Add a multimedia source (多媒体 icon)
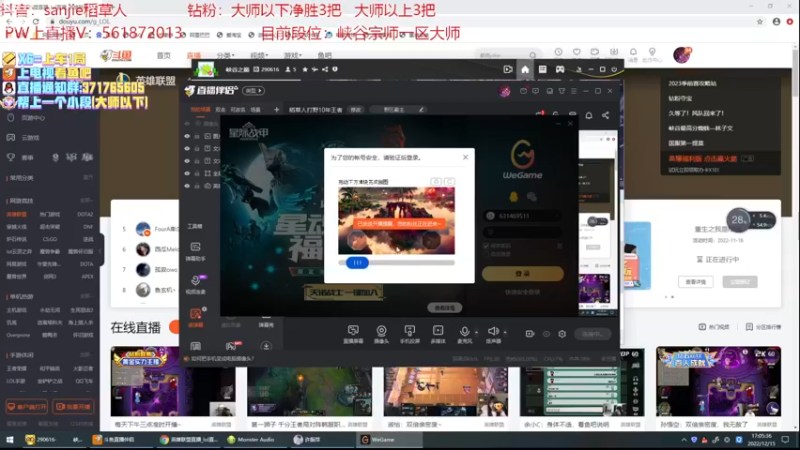The image size is (800, 450). coord(438,331)
